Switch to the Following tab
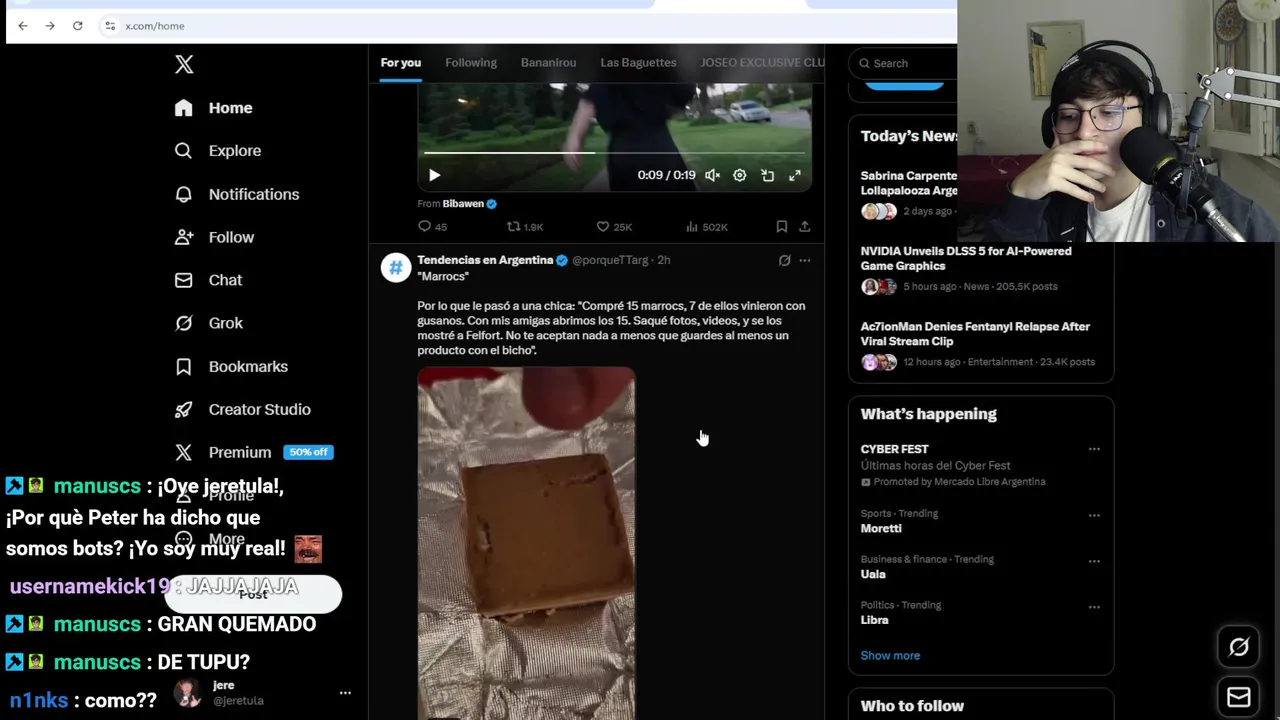1280x720 pixels. click(x=471, y=63)
